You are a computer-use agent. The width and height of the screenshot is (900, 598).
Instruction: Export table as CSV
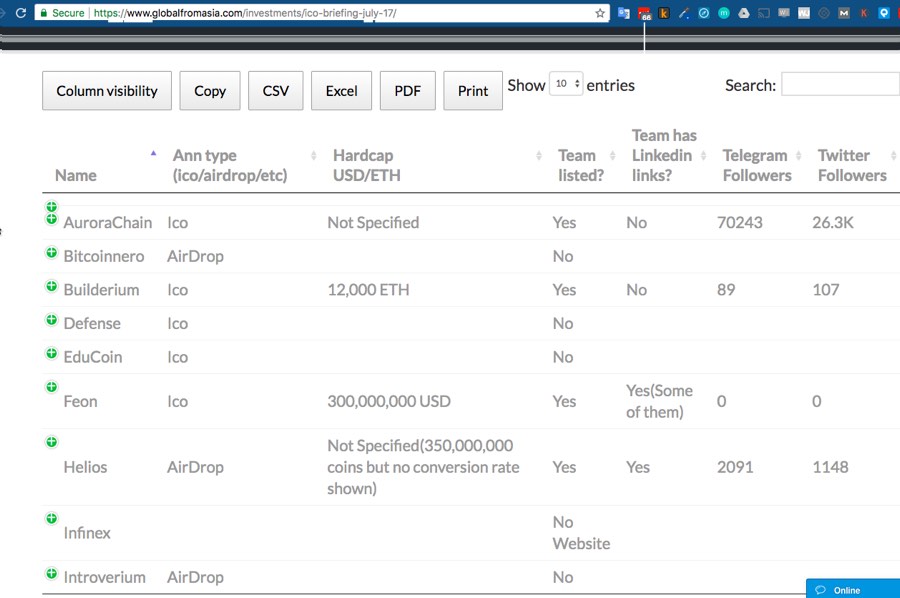[x=276, y=91]
